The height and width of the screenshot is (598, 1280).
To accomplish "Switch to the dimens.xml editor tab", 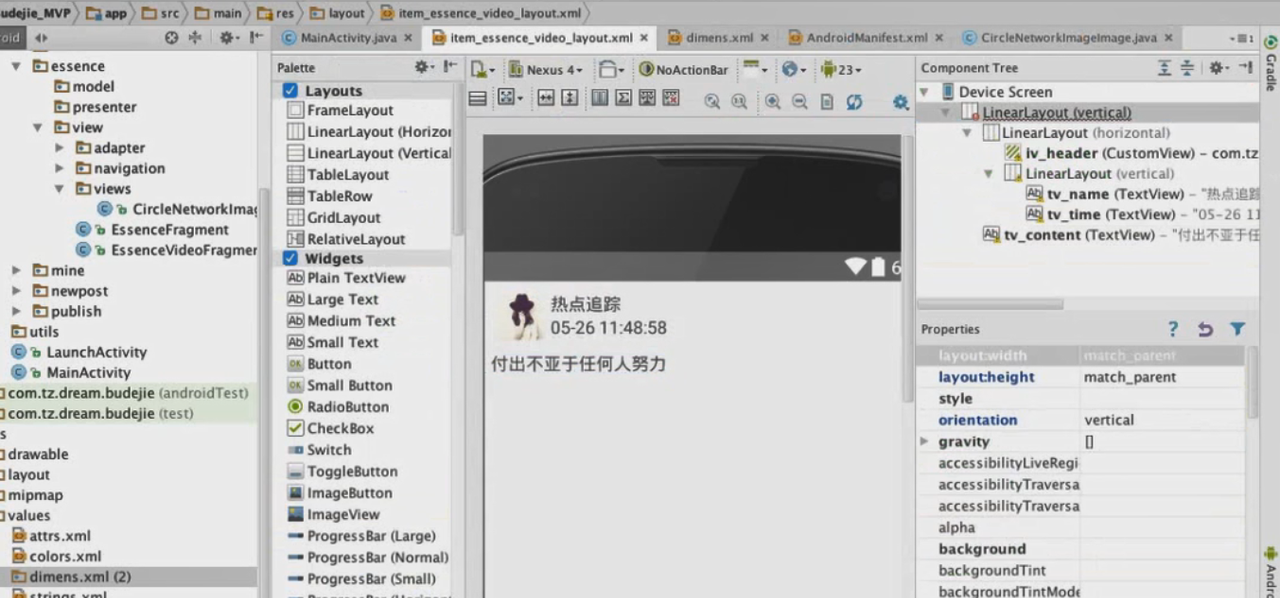I will tap(718, 37).
